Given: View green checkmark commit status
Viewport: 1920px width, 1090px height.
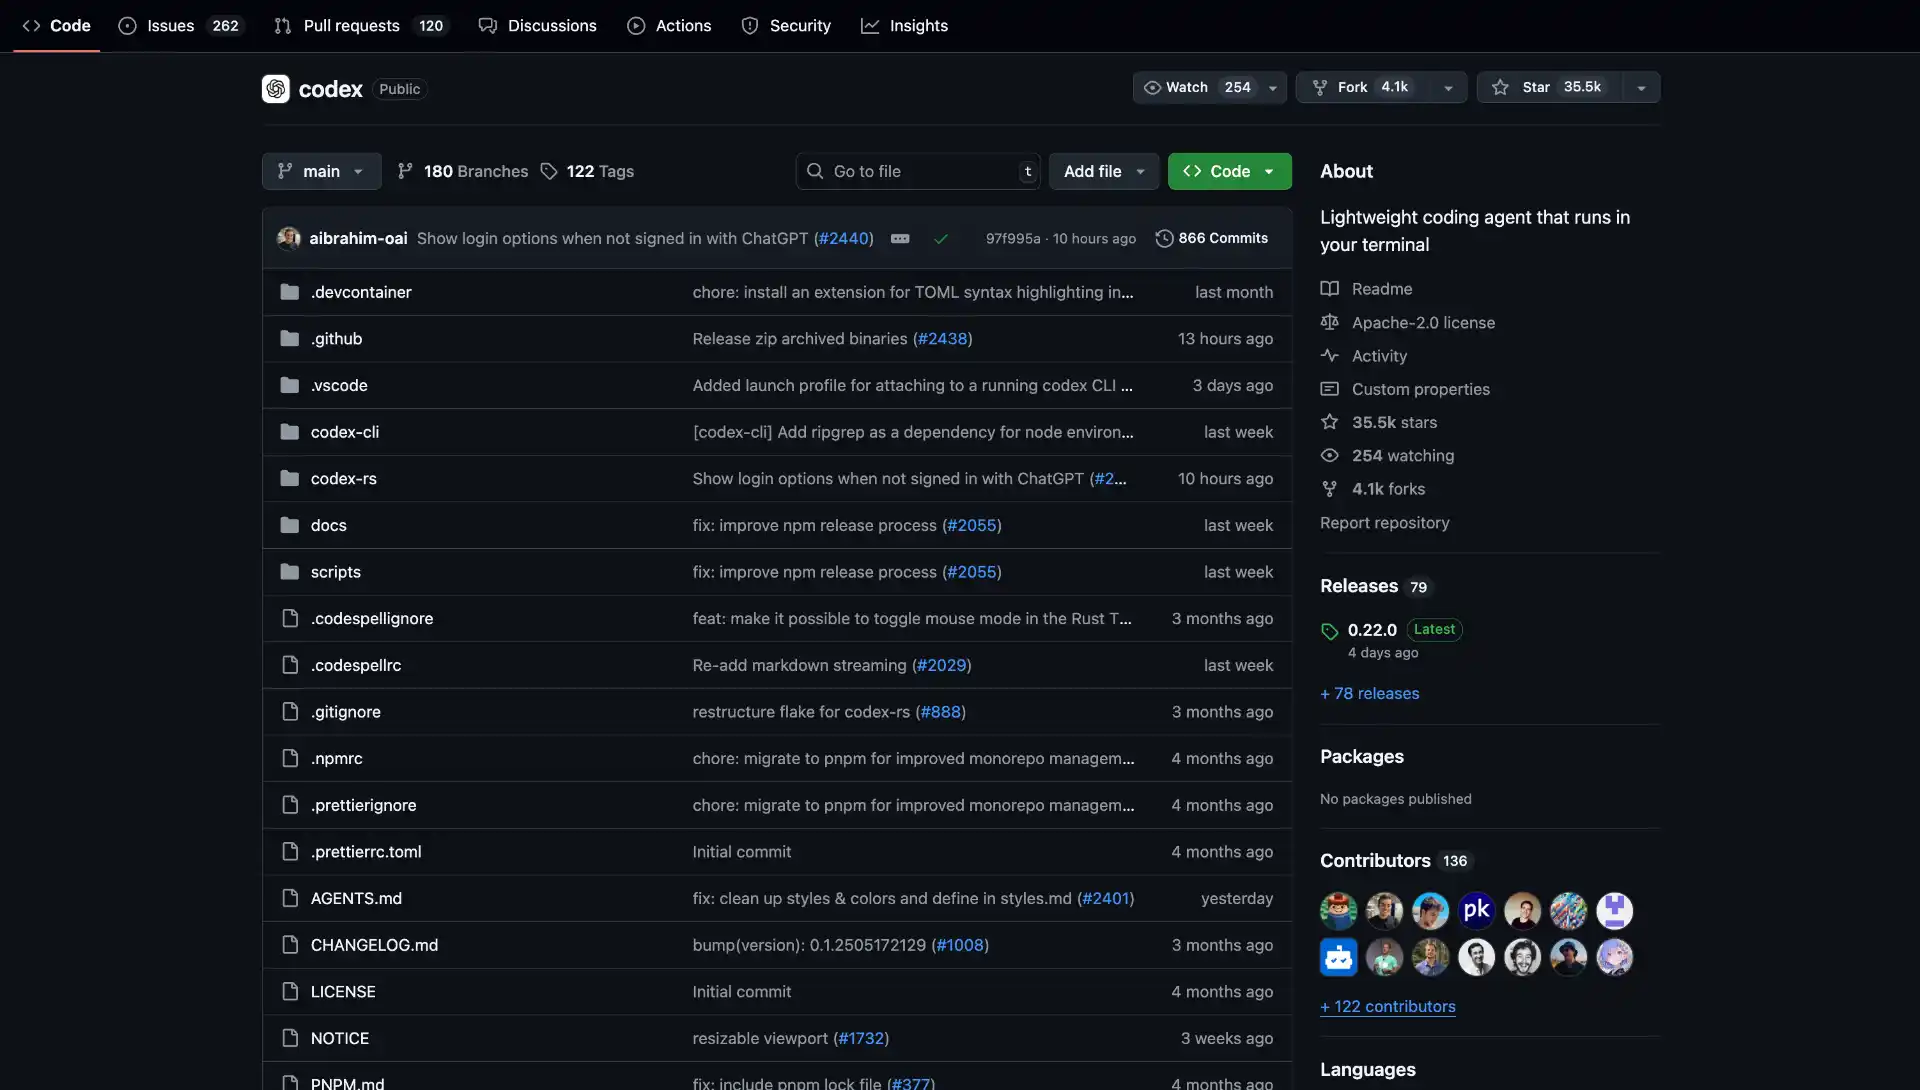Looking at the screenshot, I should tap(941, 238).
